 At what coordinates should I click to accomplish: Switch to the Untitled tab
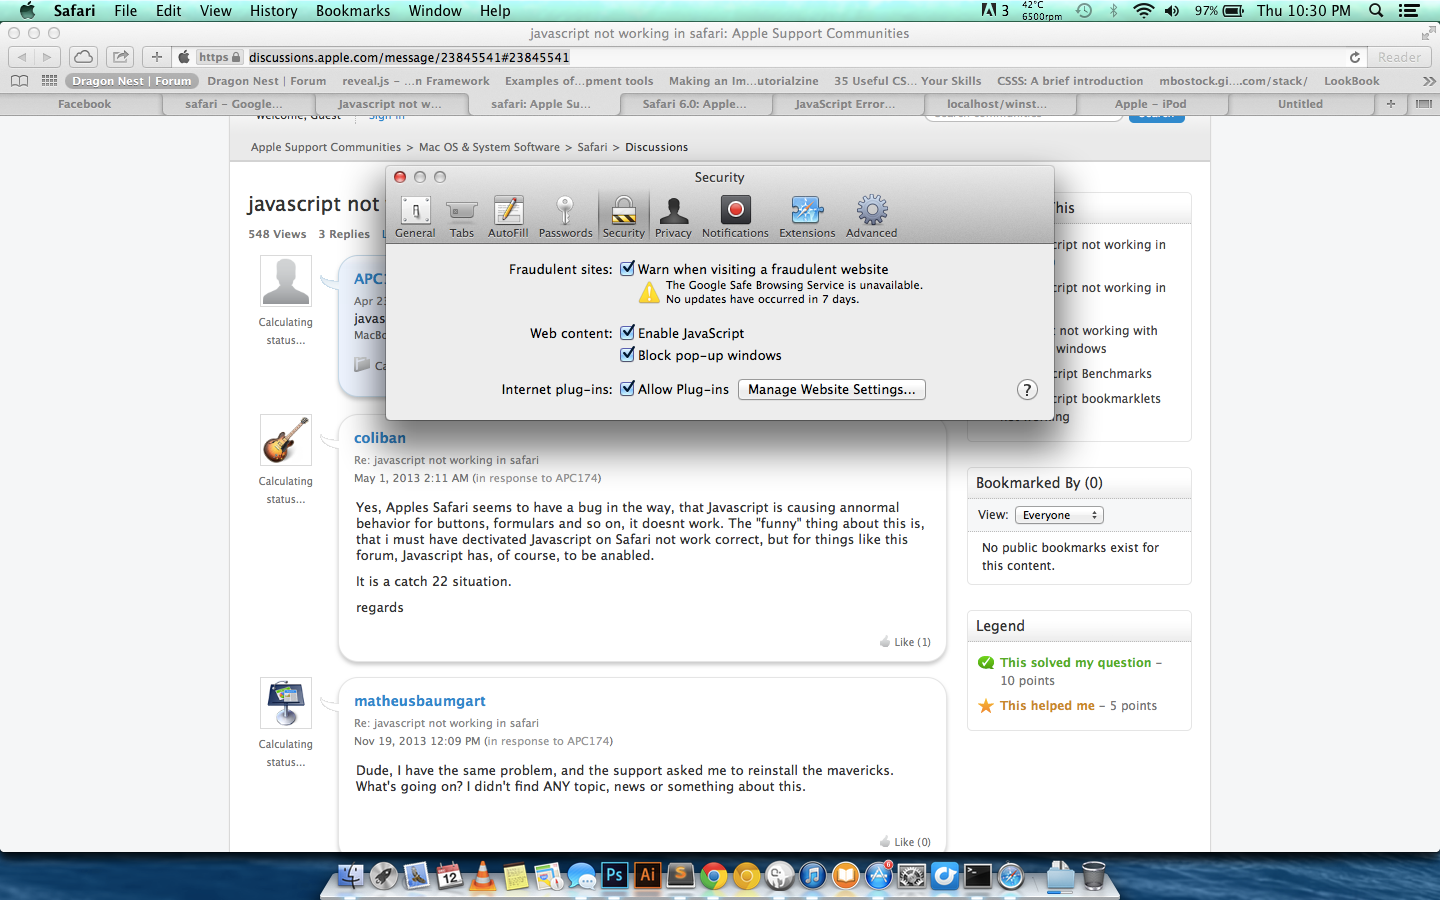click(1300, 104)
